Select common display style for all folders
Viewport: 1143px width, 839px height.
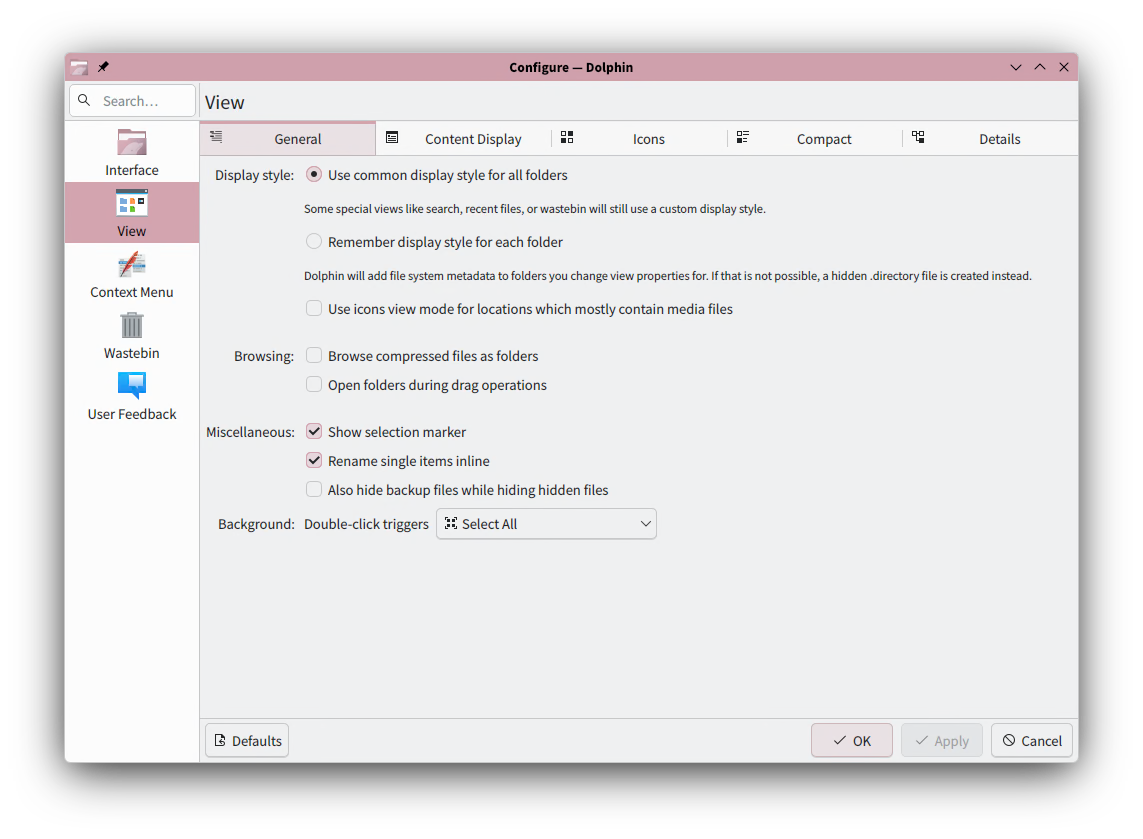(314, 175)
